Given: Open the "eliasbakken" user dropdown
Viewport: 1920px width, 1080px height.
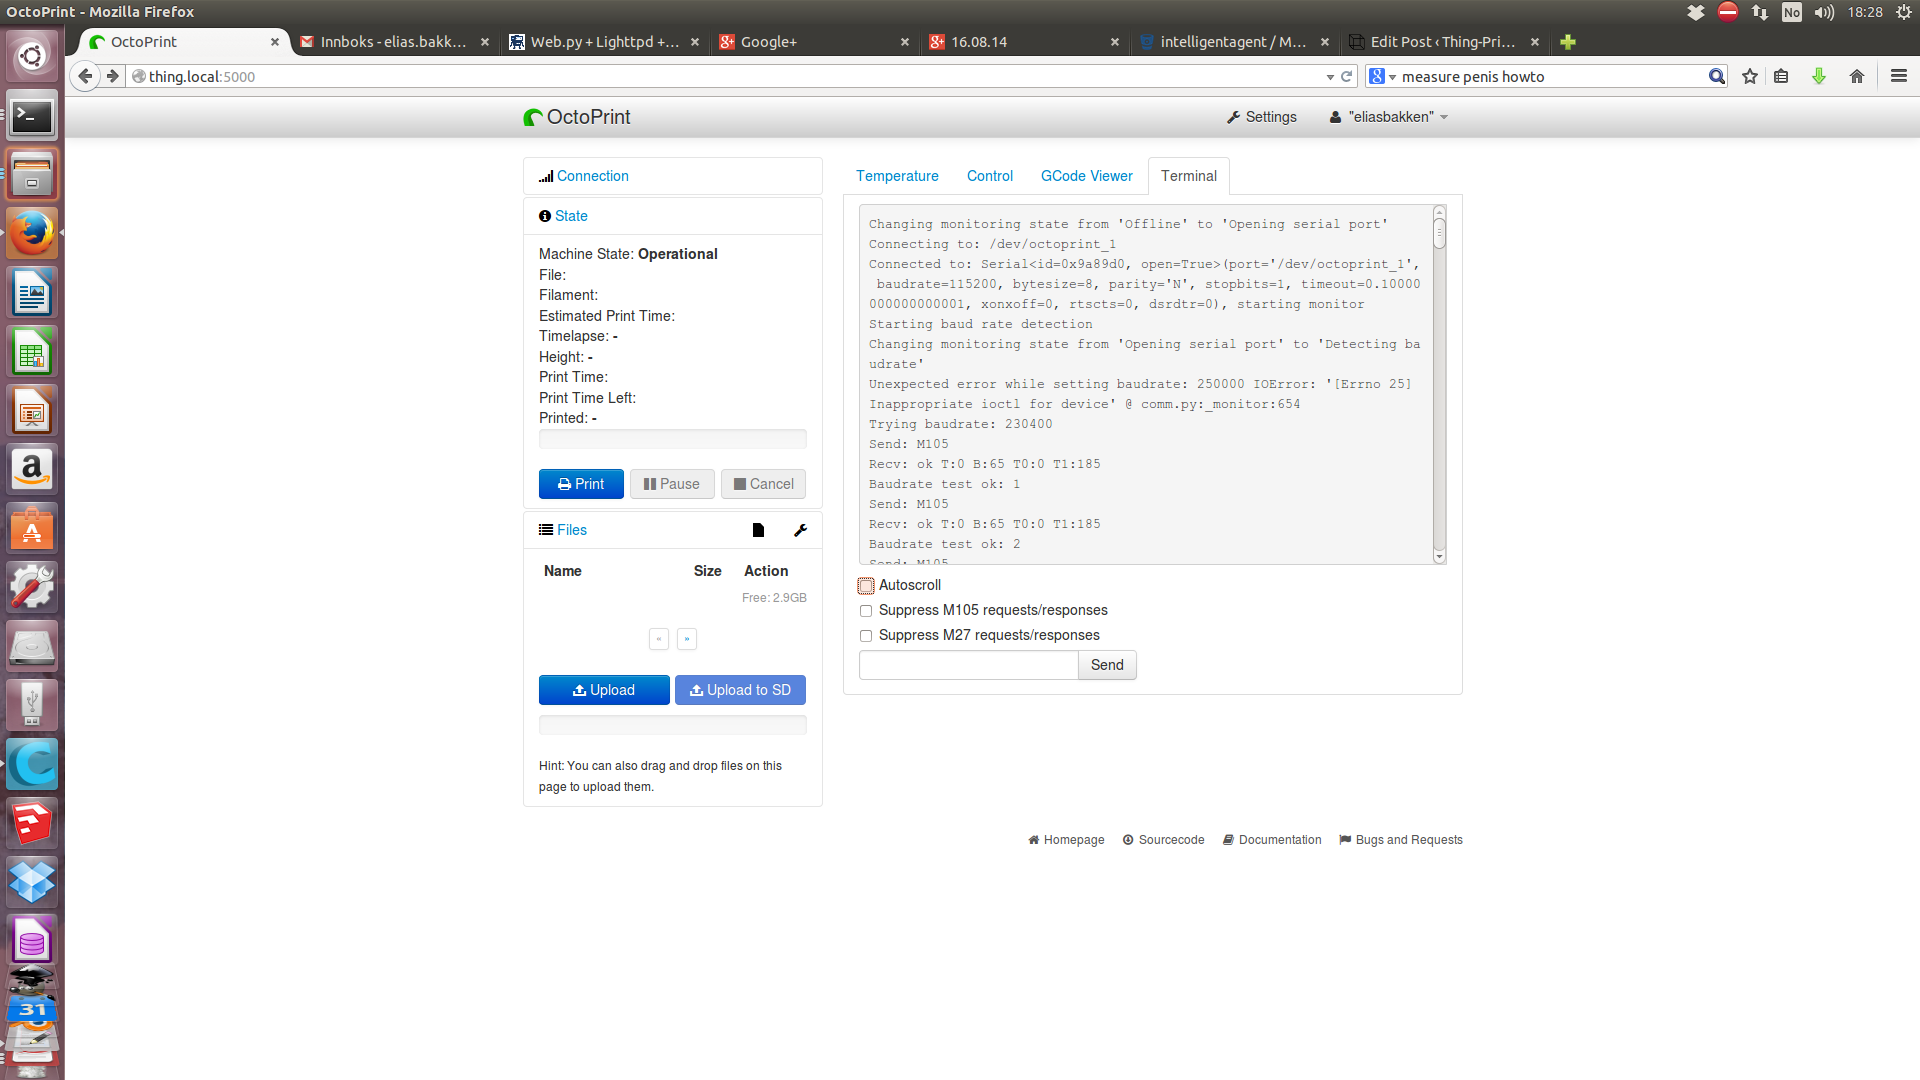Looking at the screenshot, I should coord(1390,117).
